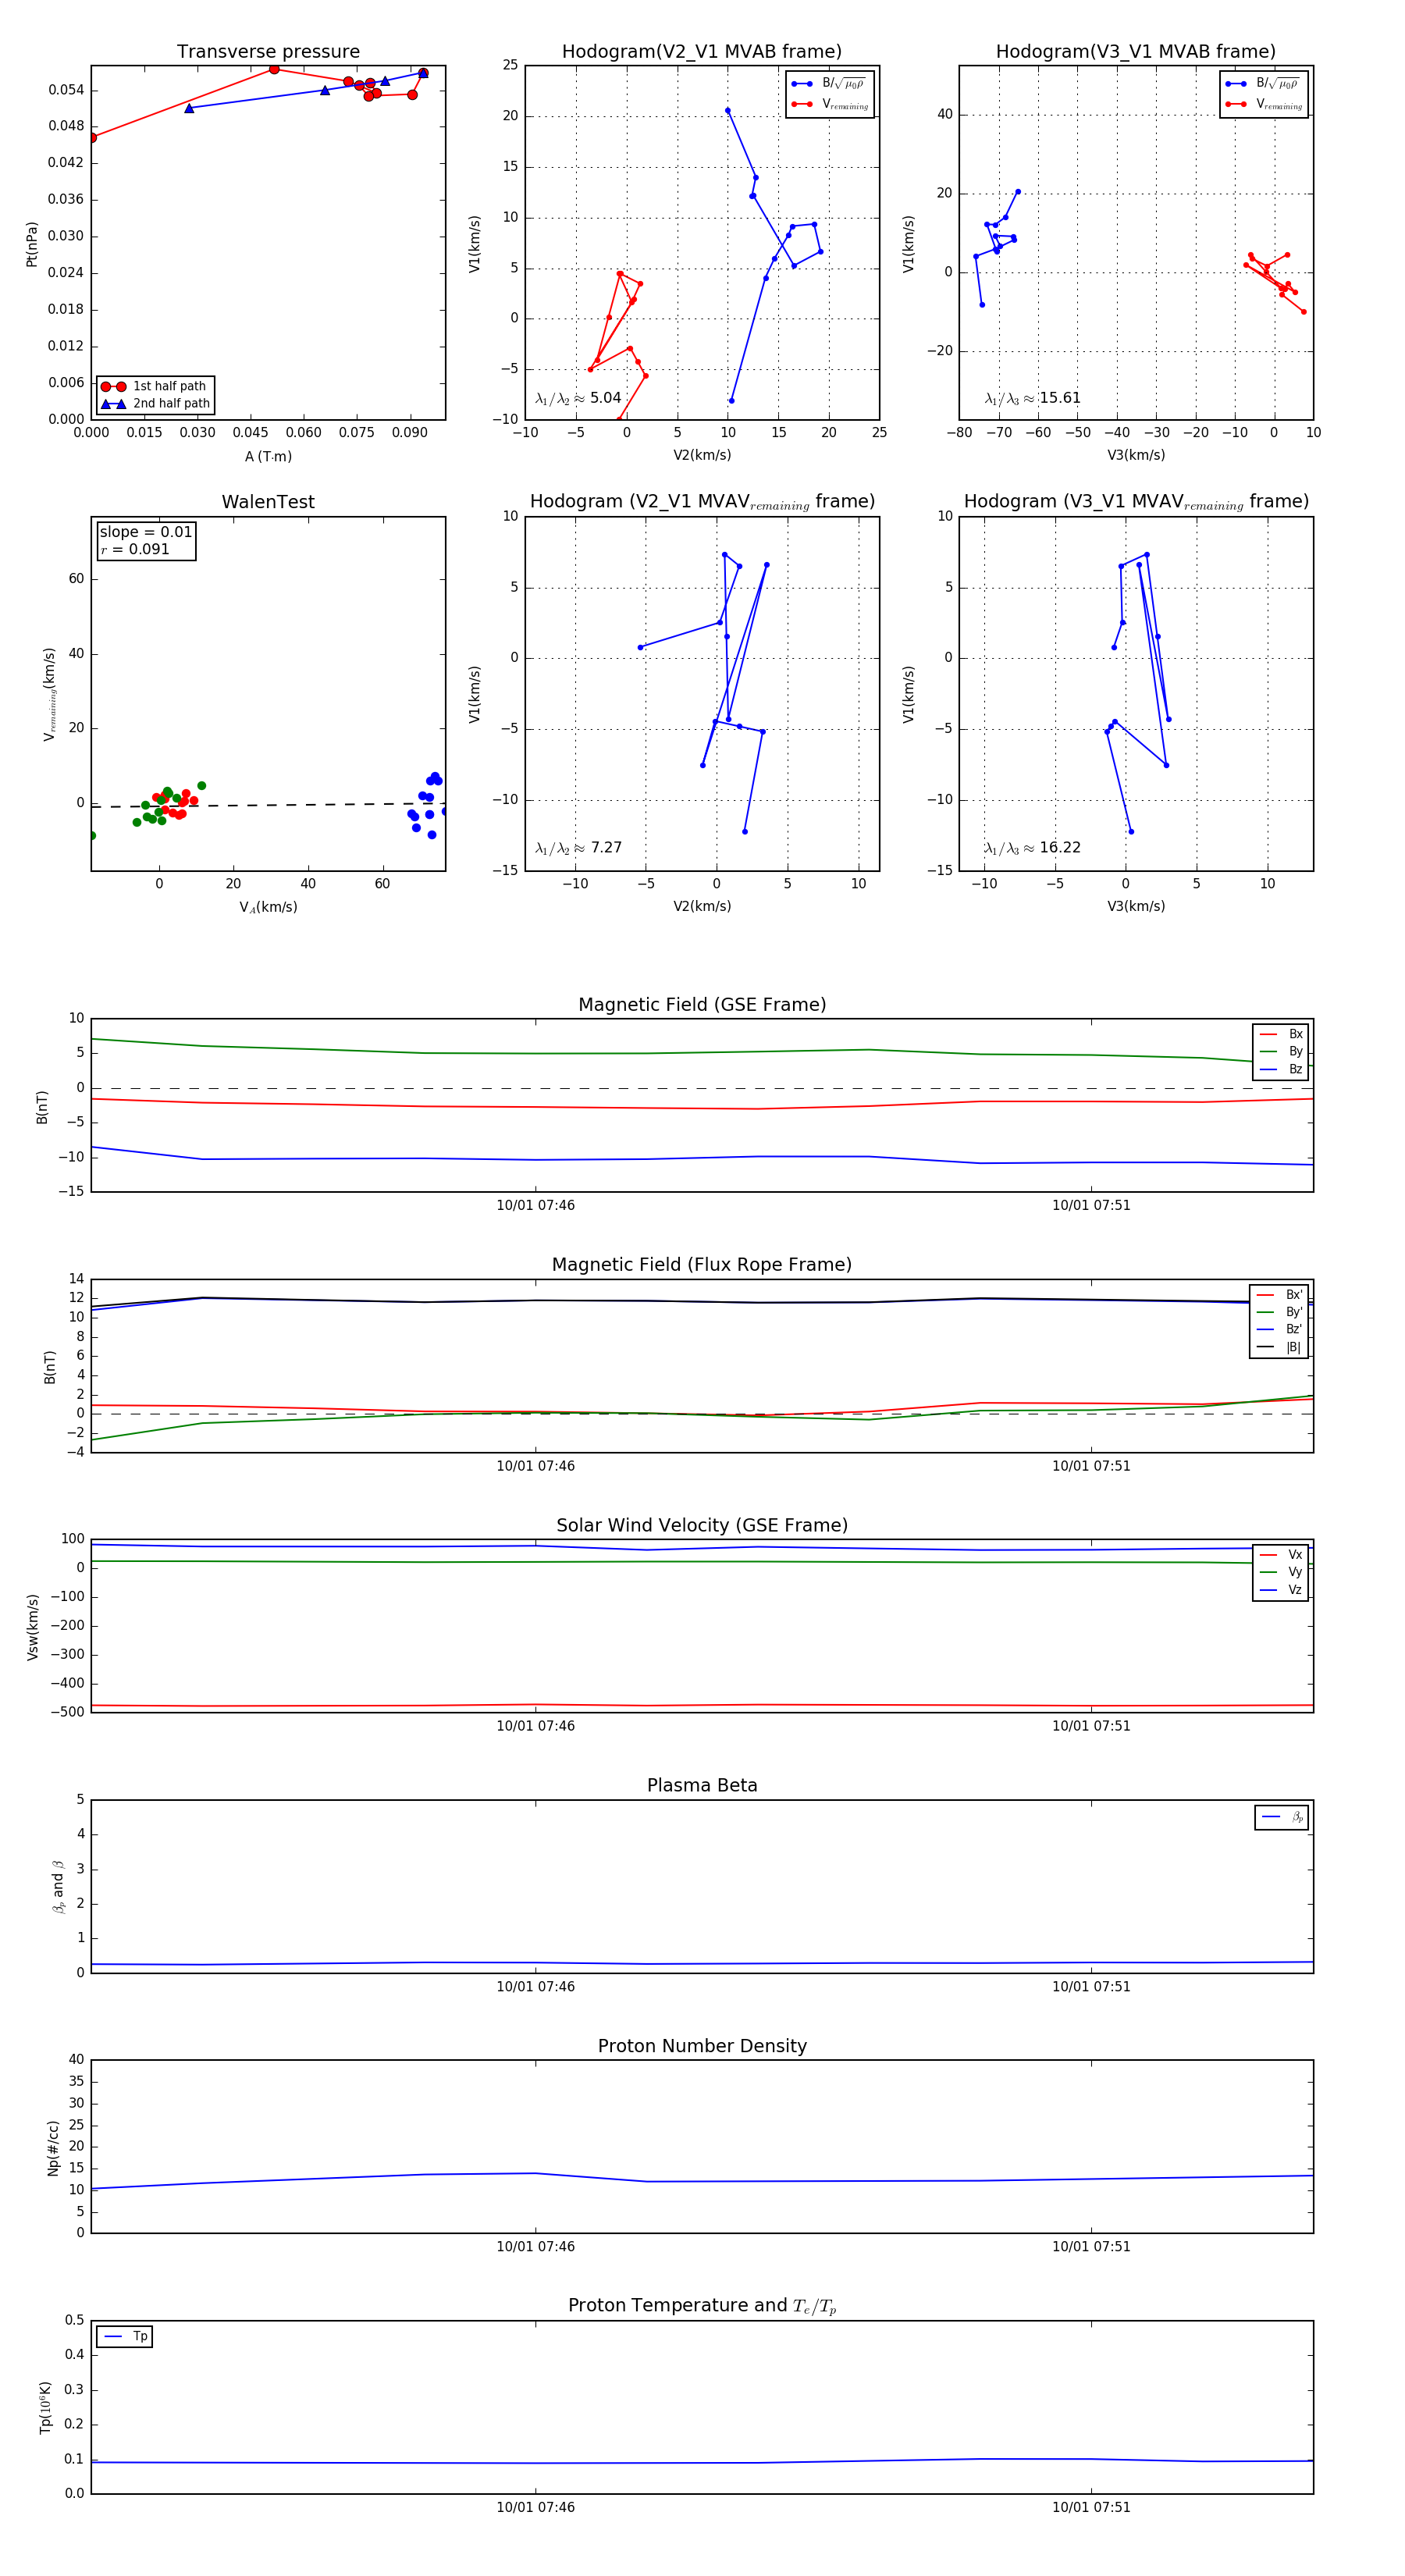Click the 'V_A(km/s)' axis label

click(x=268, y=908)
